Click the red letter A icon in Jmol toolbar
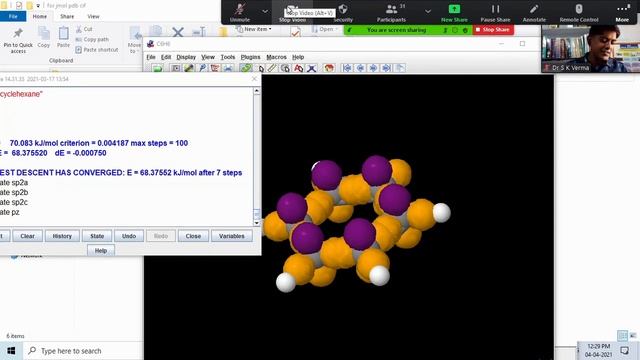640x360 pixels. click(298, 68)
